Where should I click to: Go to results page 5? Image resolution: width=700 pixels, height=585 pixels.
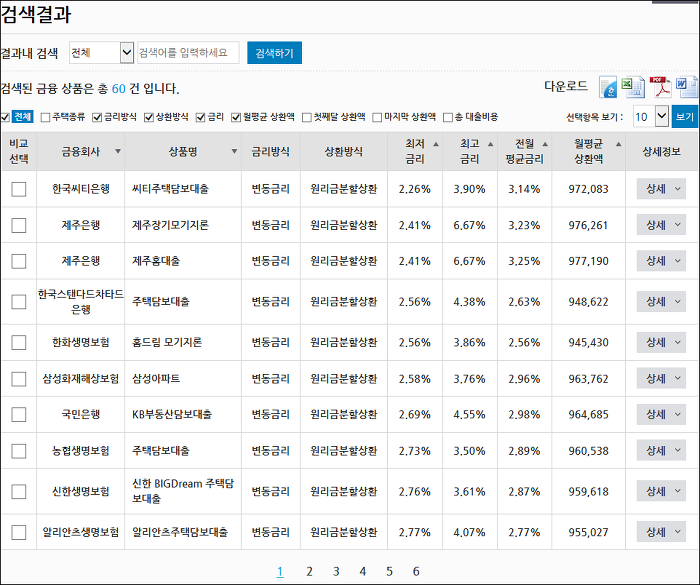[x=389, y=572]
